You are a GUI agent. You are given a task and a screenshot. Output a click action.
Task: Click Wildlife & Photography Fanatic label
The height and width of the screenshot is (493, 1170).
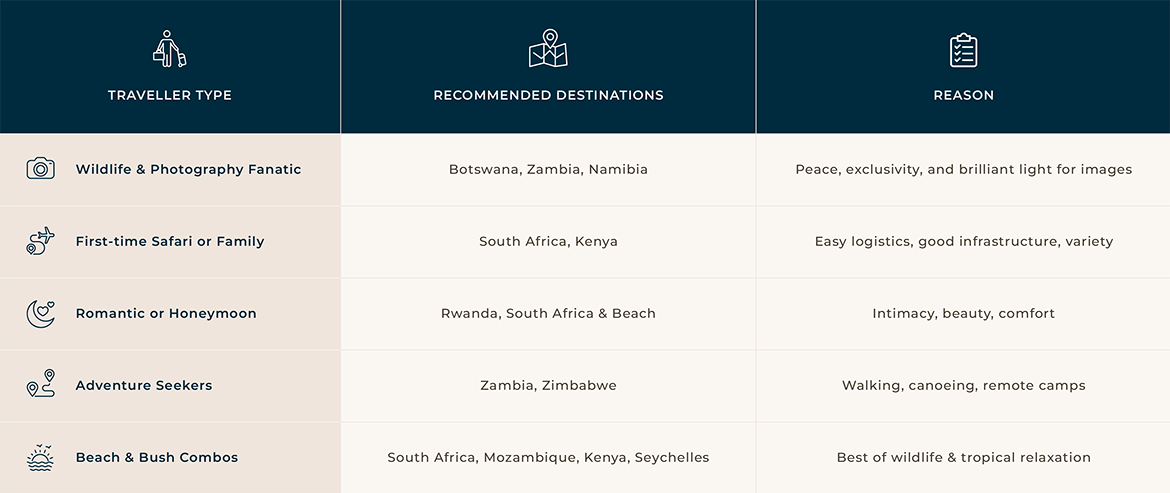pyautogui.click(x=188, y=170)
